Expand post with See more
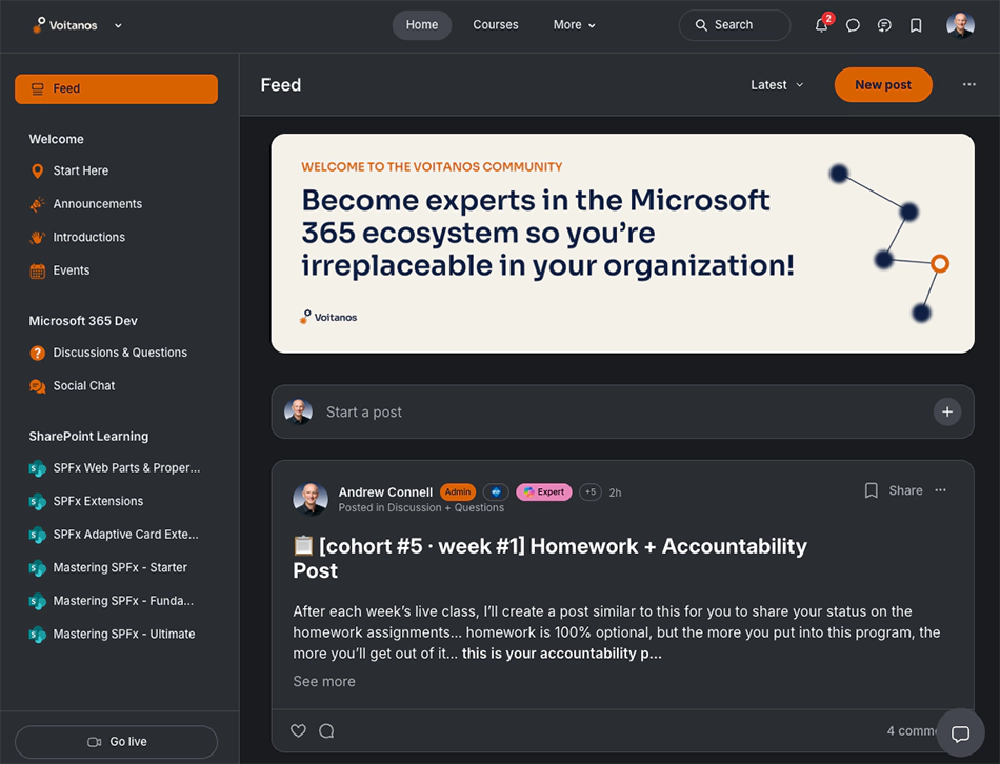Screen dimensions: 1000x764 (x=324, y=682)
